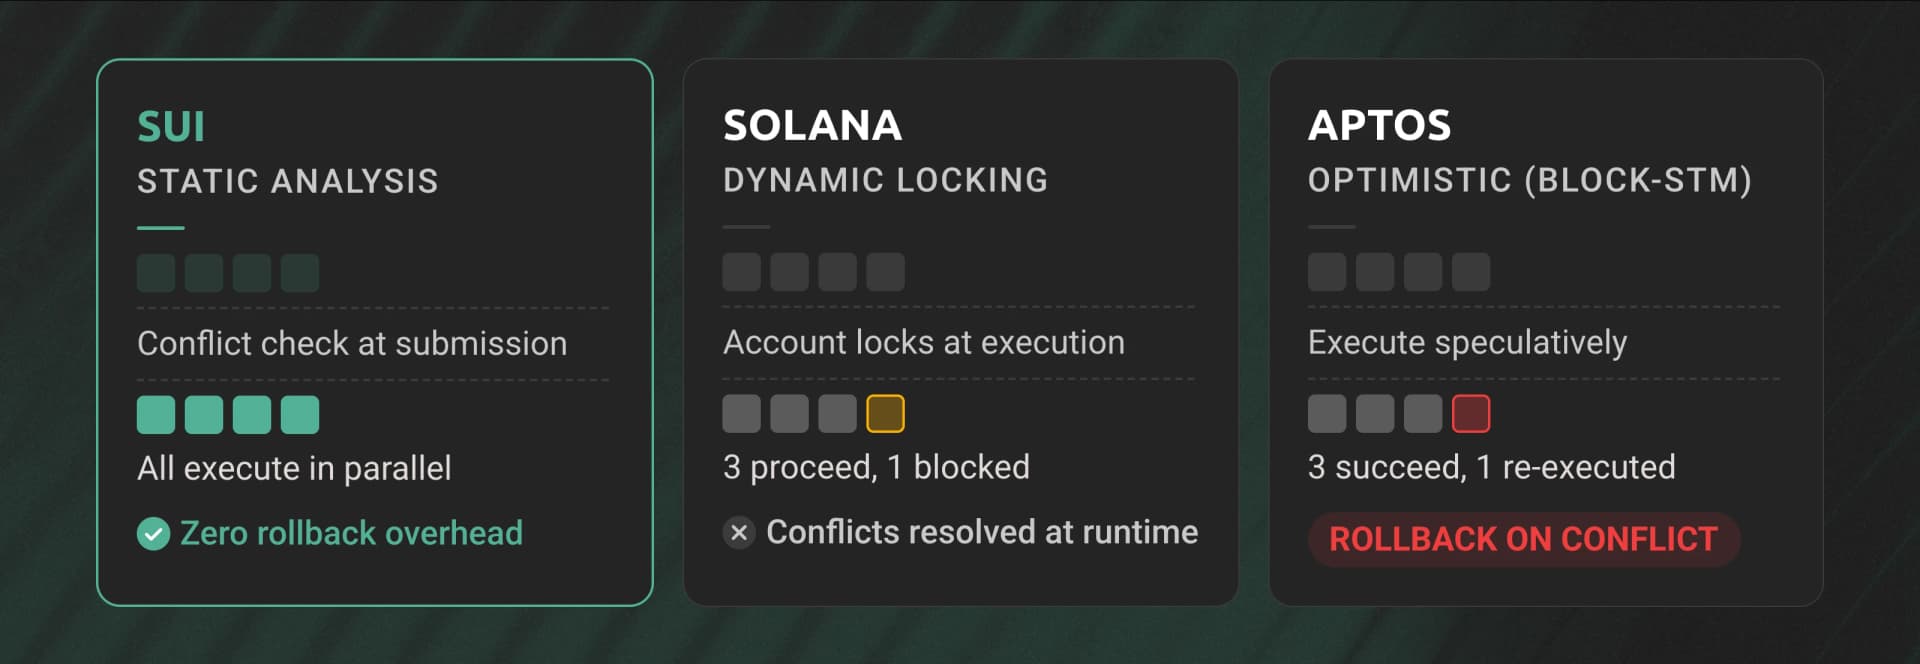Click the green checkmark beside Zero rollback overhead
The height and width of the screenshot is (664, 1920).
coord(153,534)
